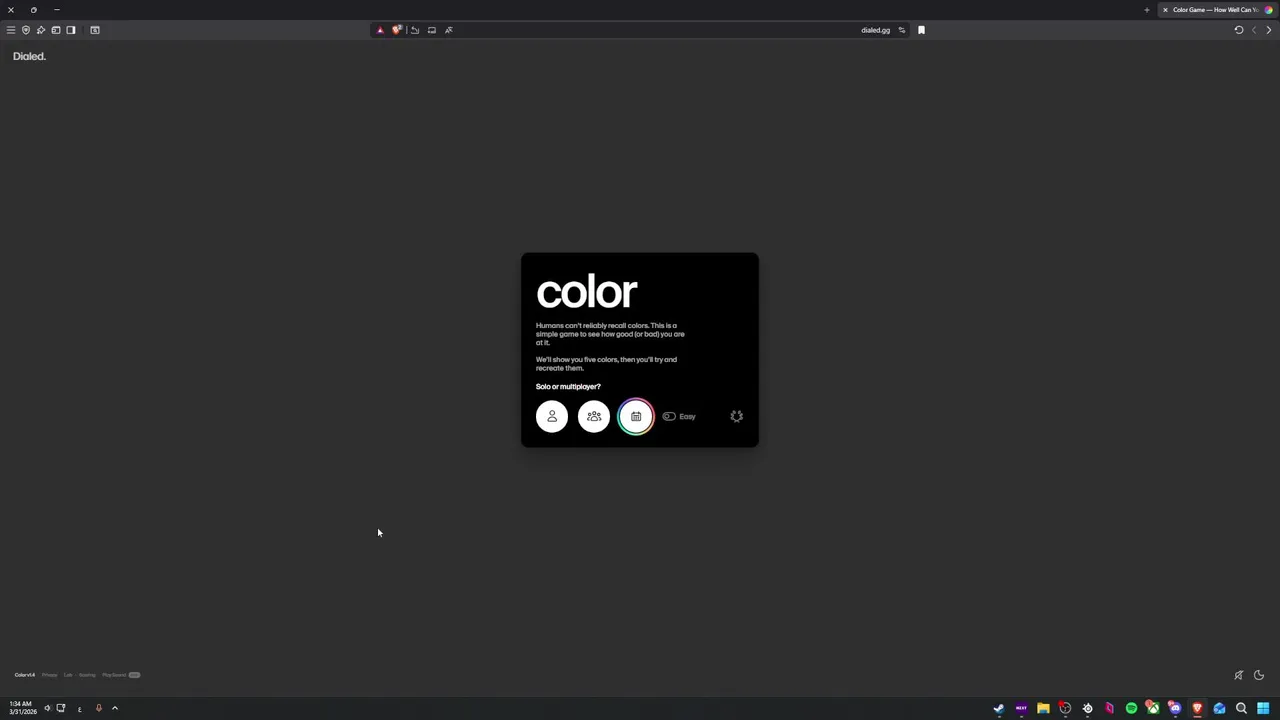
Task: Open Spotify from the taskbar
Action: tap(1131, 708)
